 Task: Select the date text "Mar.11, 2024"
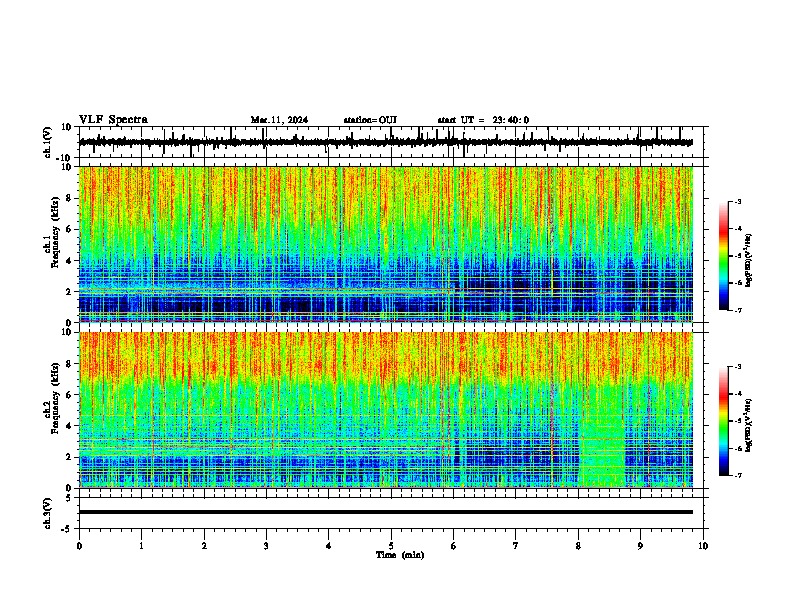279,120
